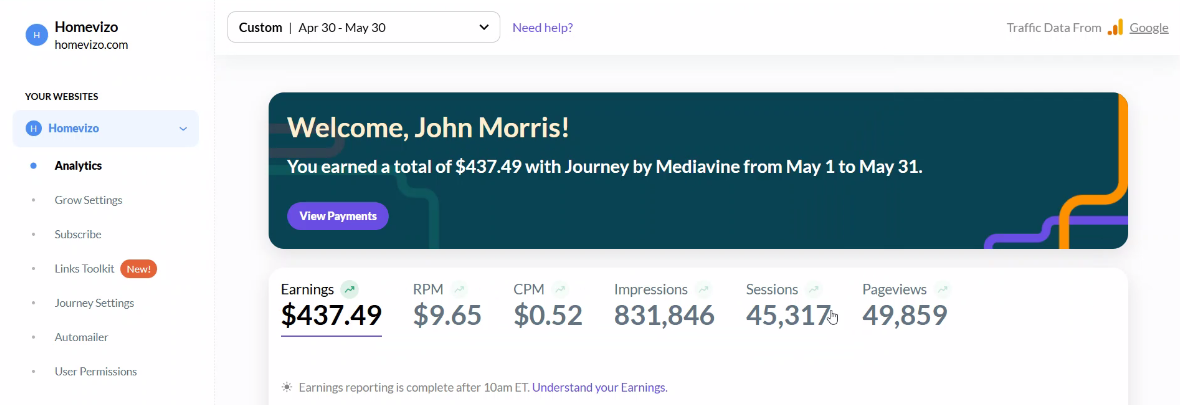Open Grow Settings in the sidebar
The height and width of the screenshot is (405, 1180).
(88, 200)
